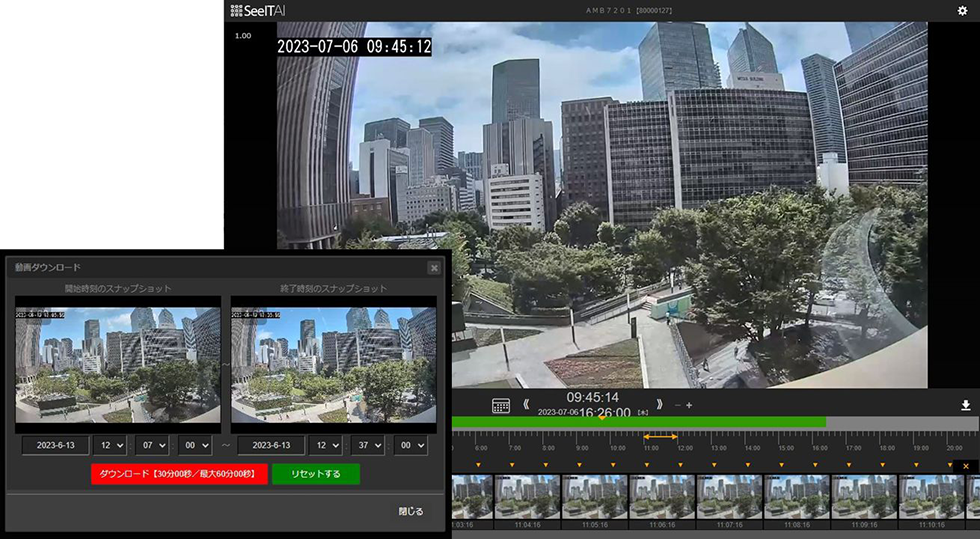Image resolution: width=980 pixels, height=539 pixels.
Task: Close the download dialog via X icon
Action: [x=433, y=268]
